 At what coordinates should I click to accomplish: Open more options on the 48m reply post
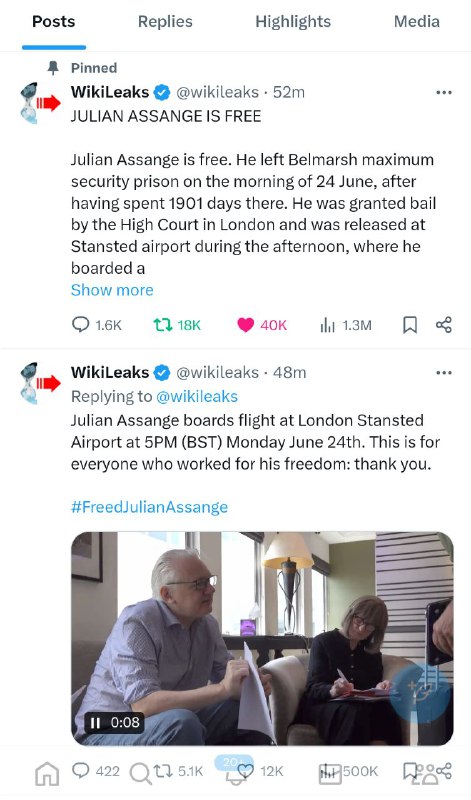point(443,372)
